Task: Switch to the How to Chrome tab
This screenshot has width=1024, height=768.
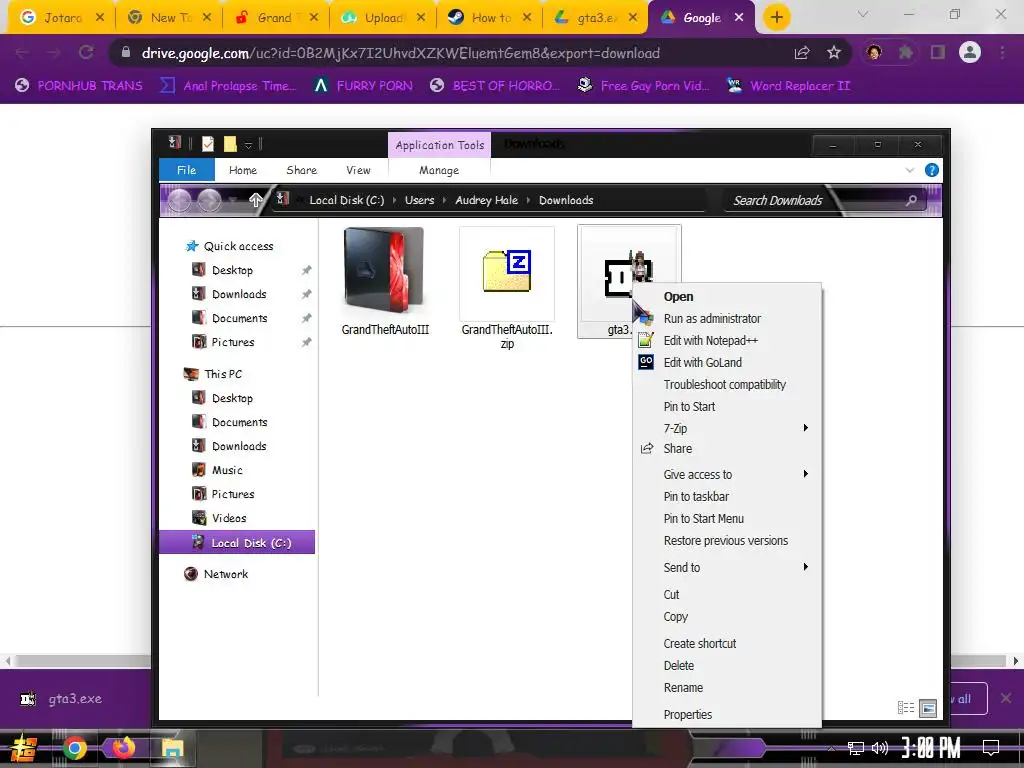Action: pos(489,18)
